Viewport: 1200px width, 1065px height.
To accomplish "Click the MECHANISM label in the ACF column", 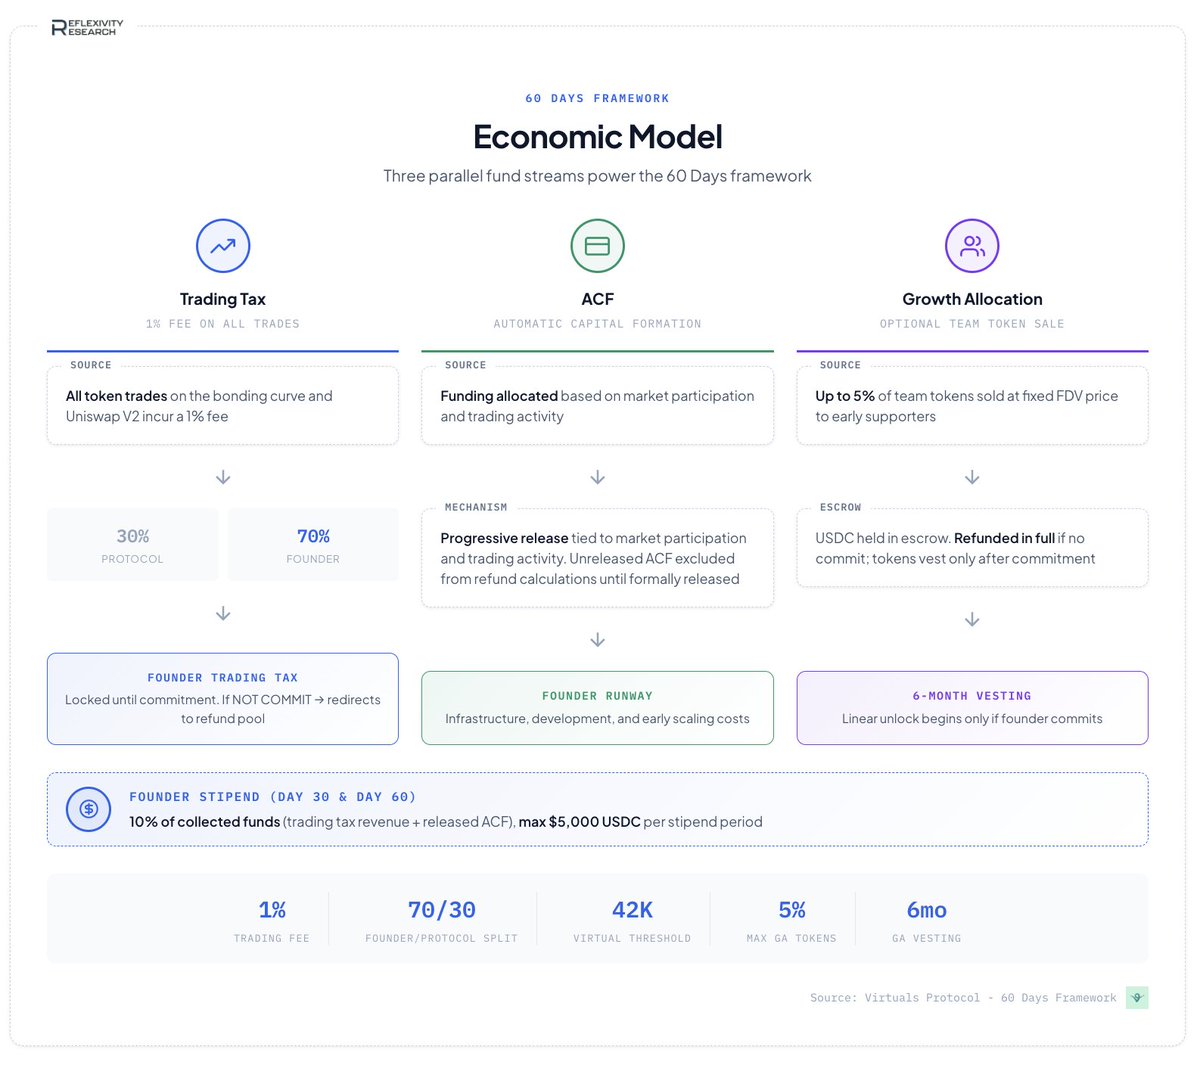I will (x=476, y=508).
